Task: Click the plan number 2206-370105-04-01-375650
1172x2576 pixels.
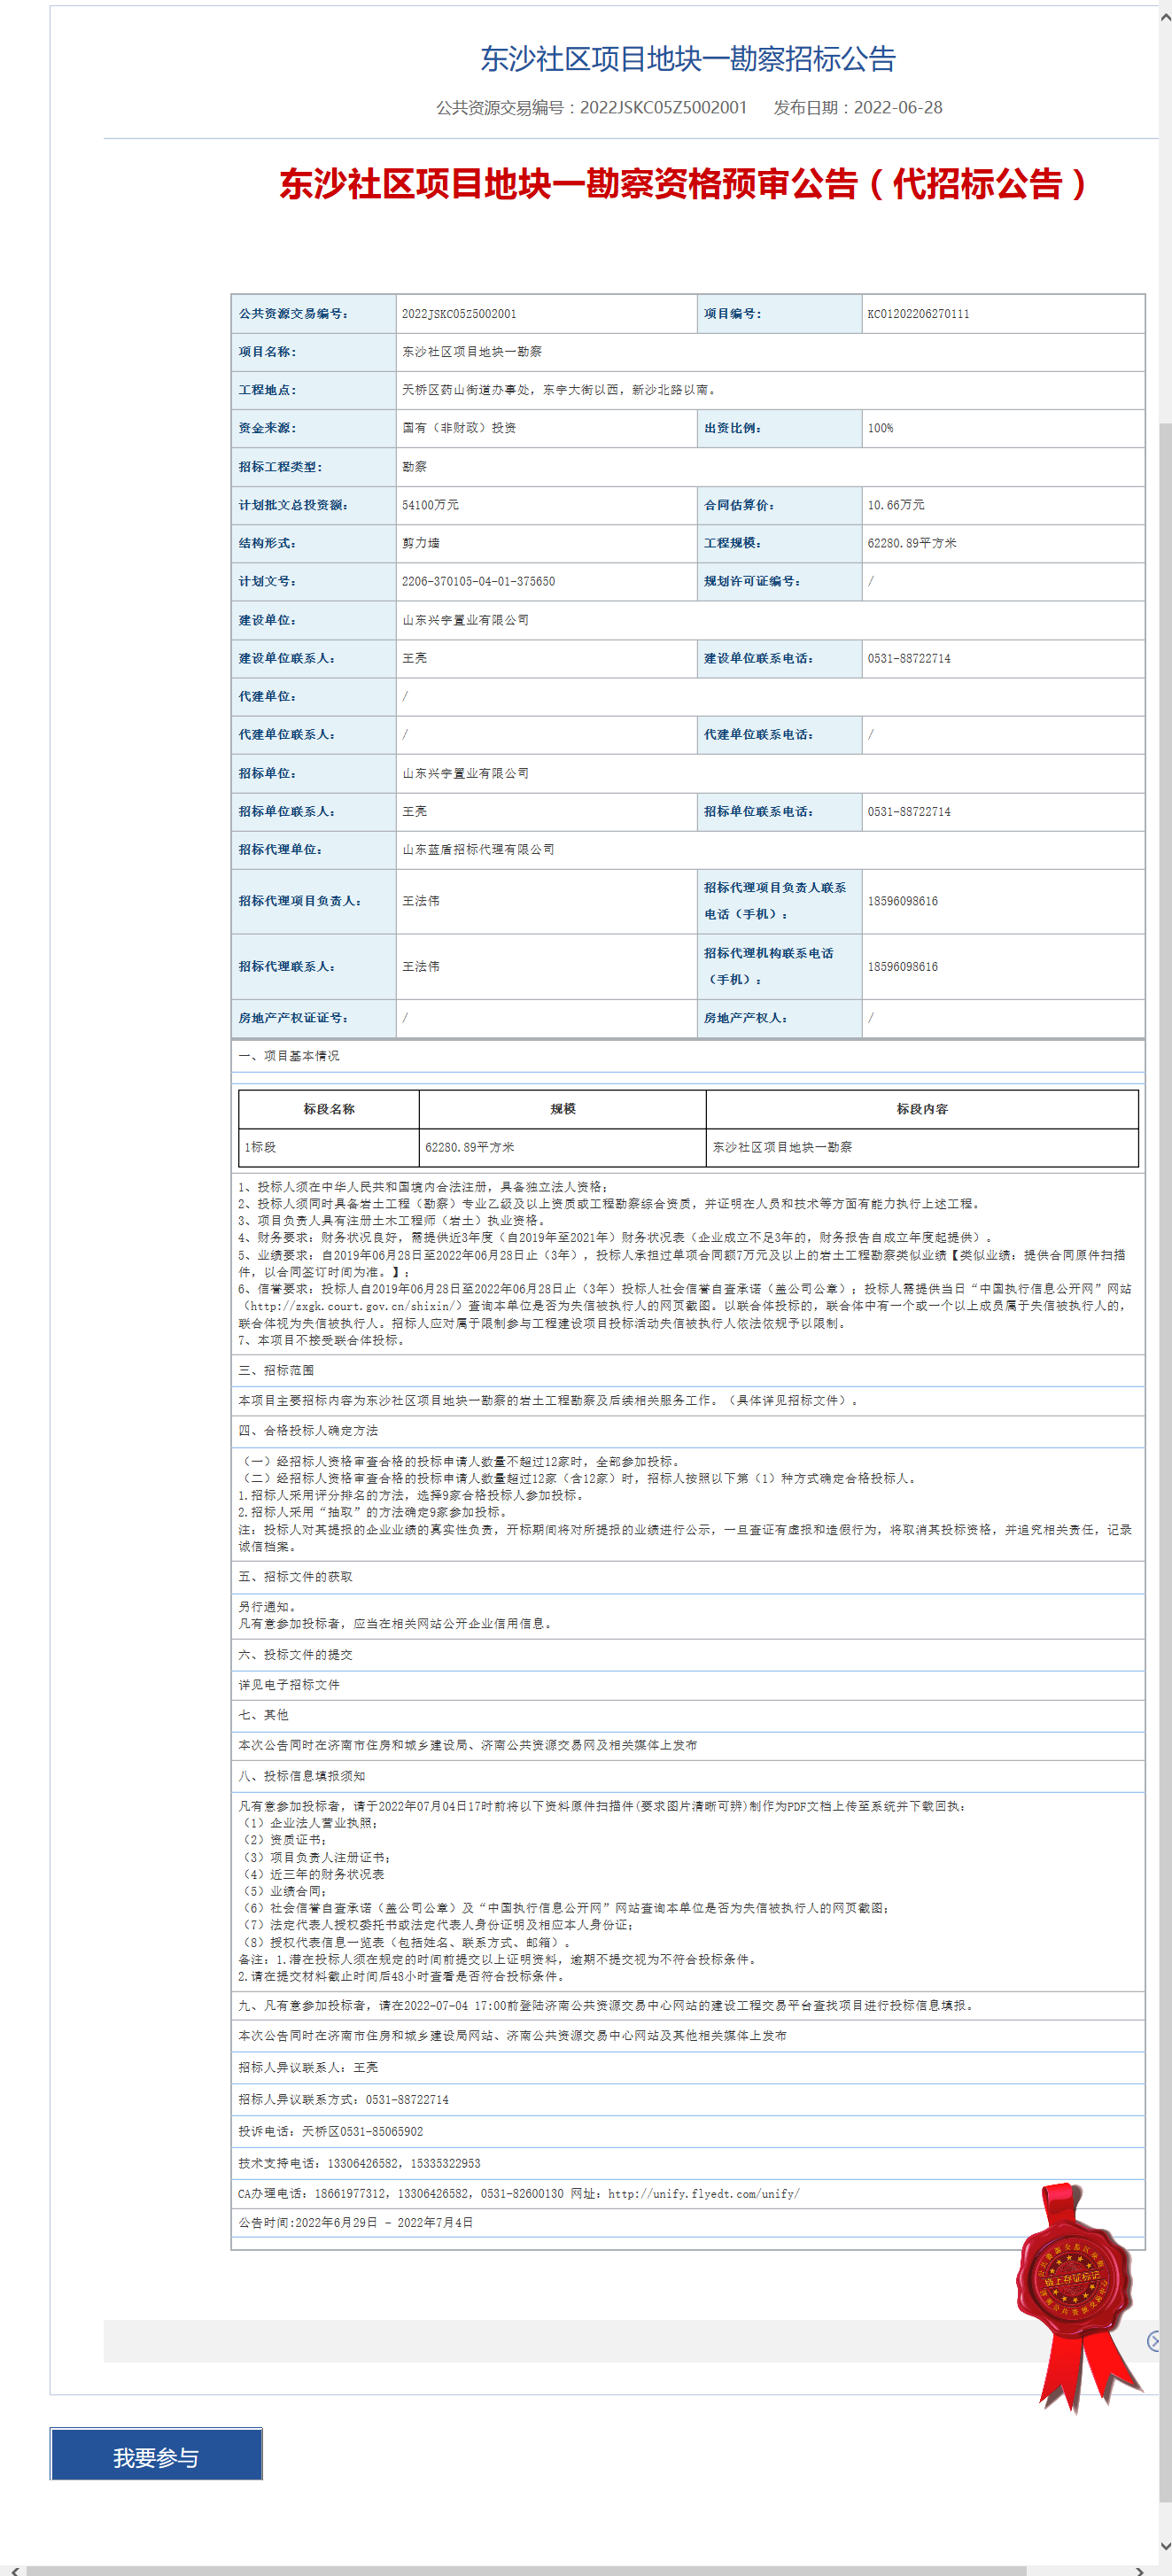Action: 478,581
